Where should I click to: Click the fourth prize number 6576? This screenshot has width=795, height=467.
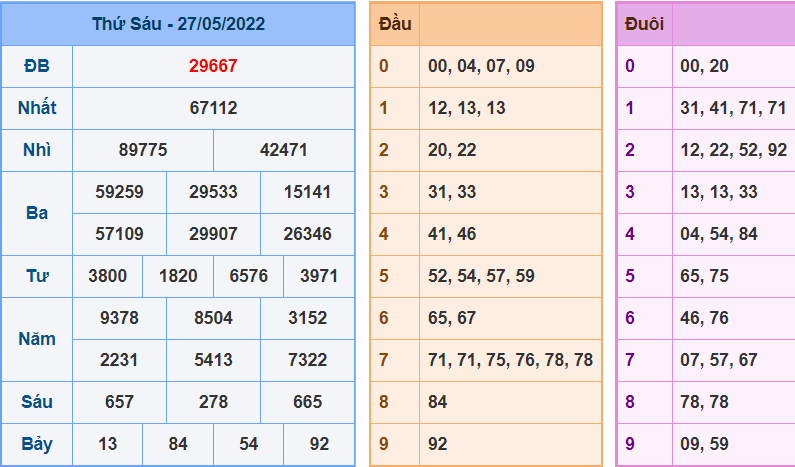[x=248, y=276]
